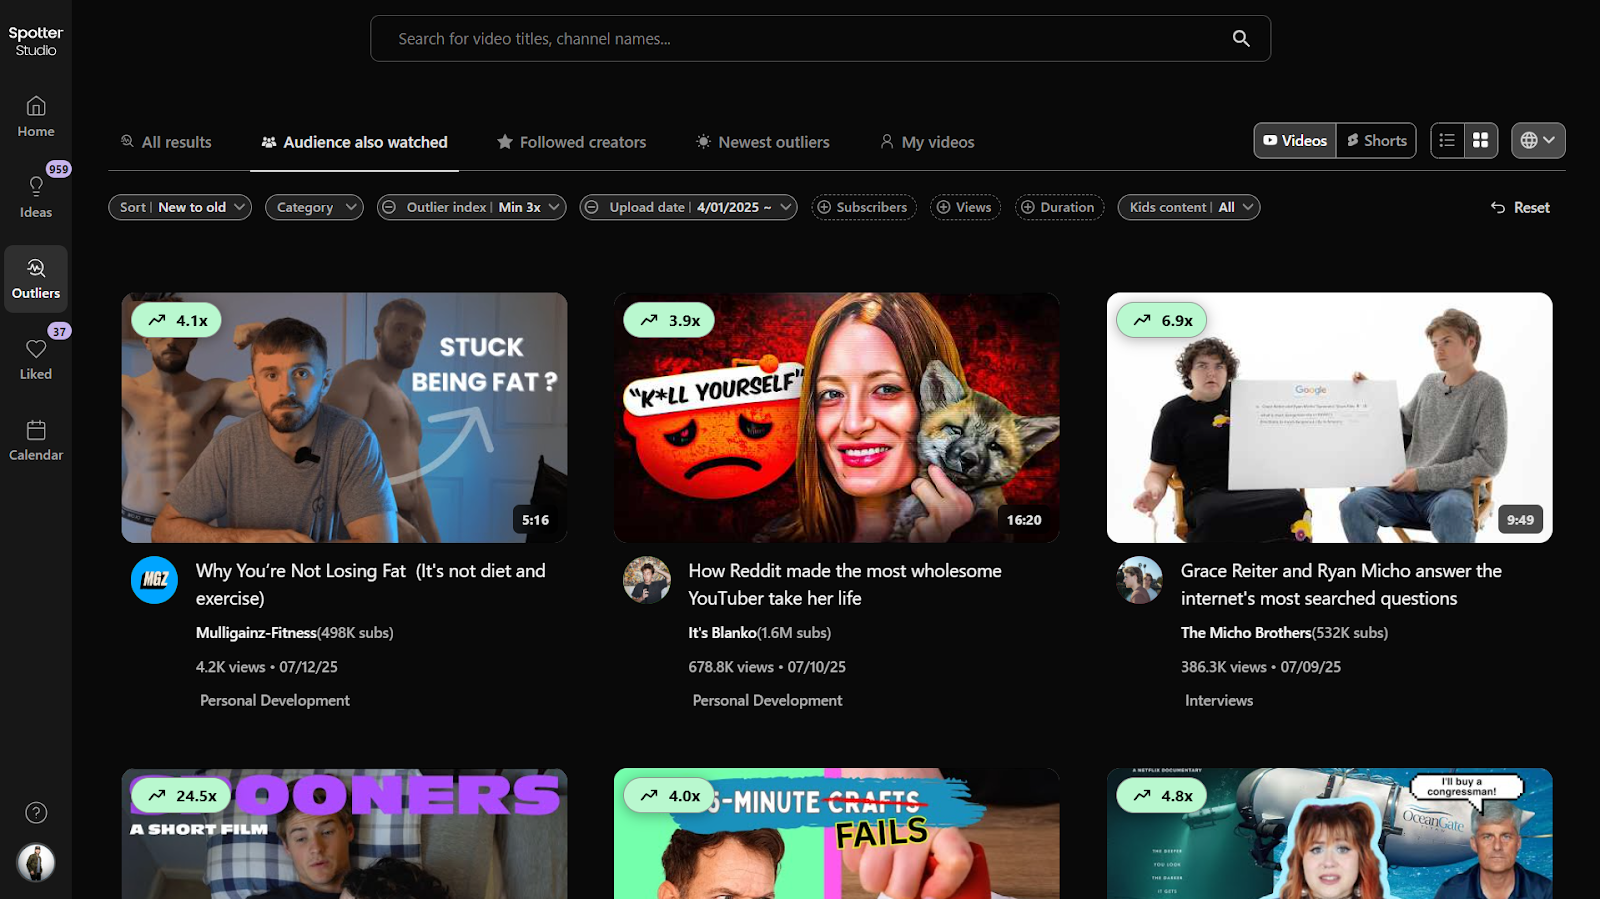
Task: Open the user profile avatar
Action: point(36,862)
